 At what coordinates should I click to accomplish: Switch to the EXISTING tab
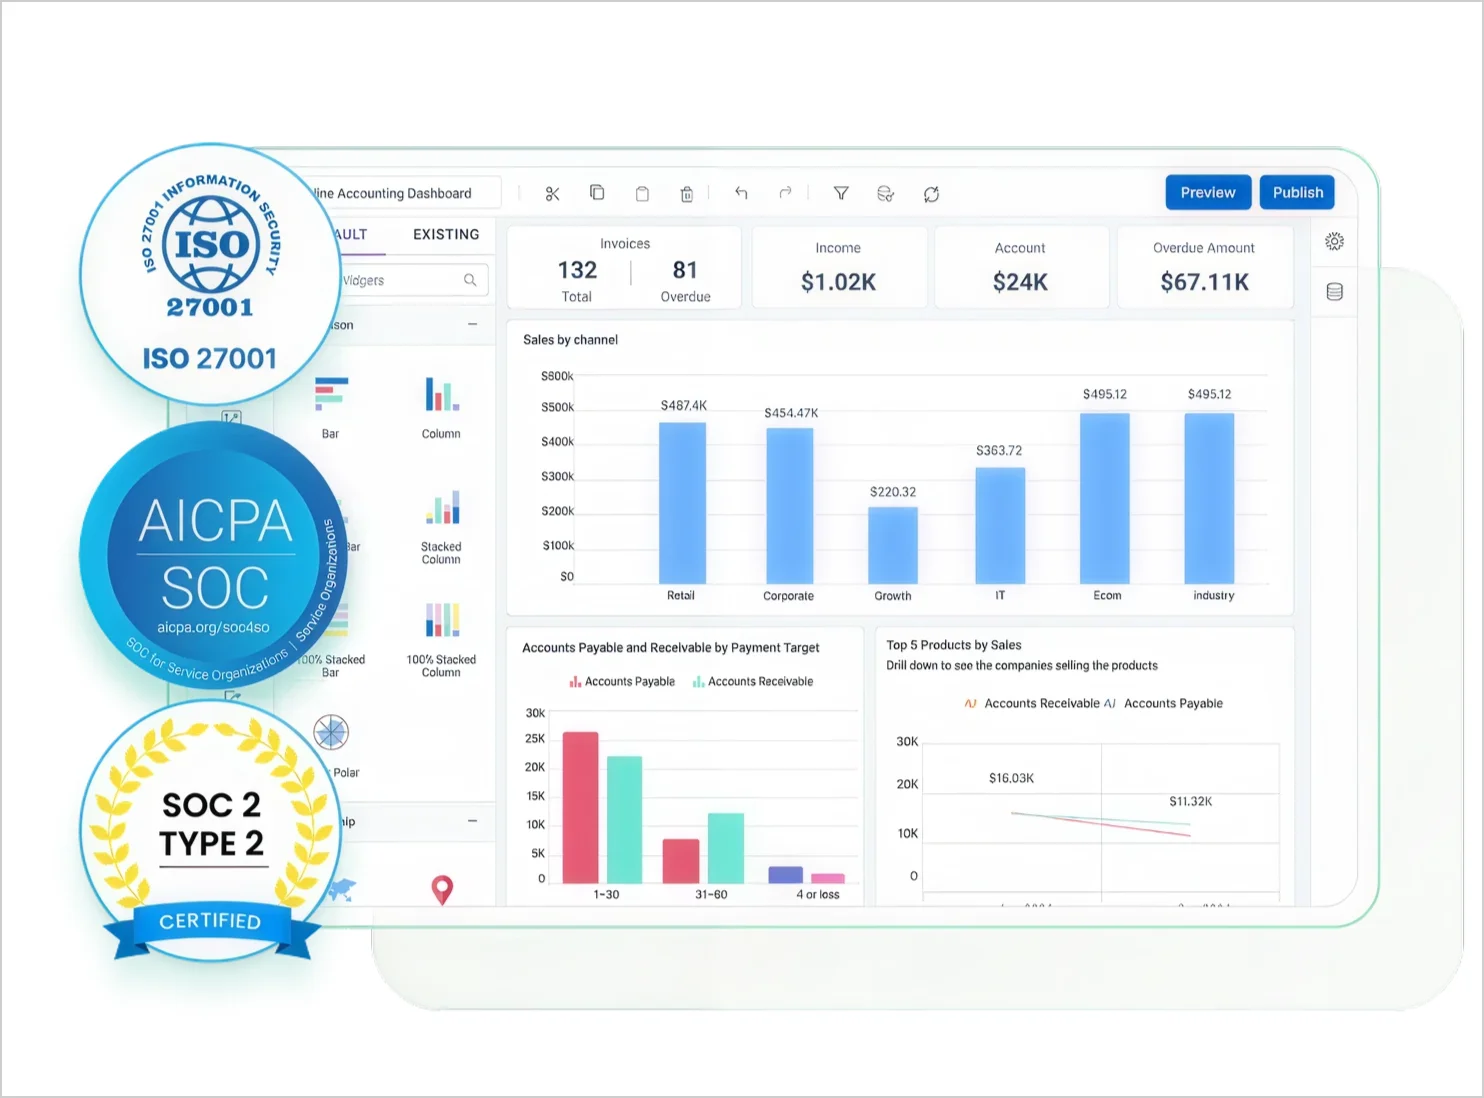(x=445, y=234)
